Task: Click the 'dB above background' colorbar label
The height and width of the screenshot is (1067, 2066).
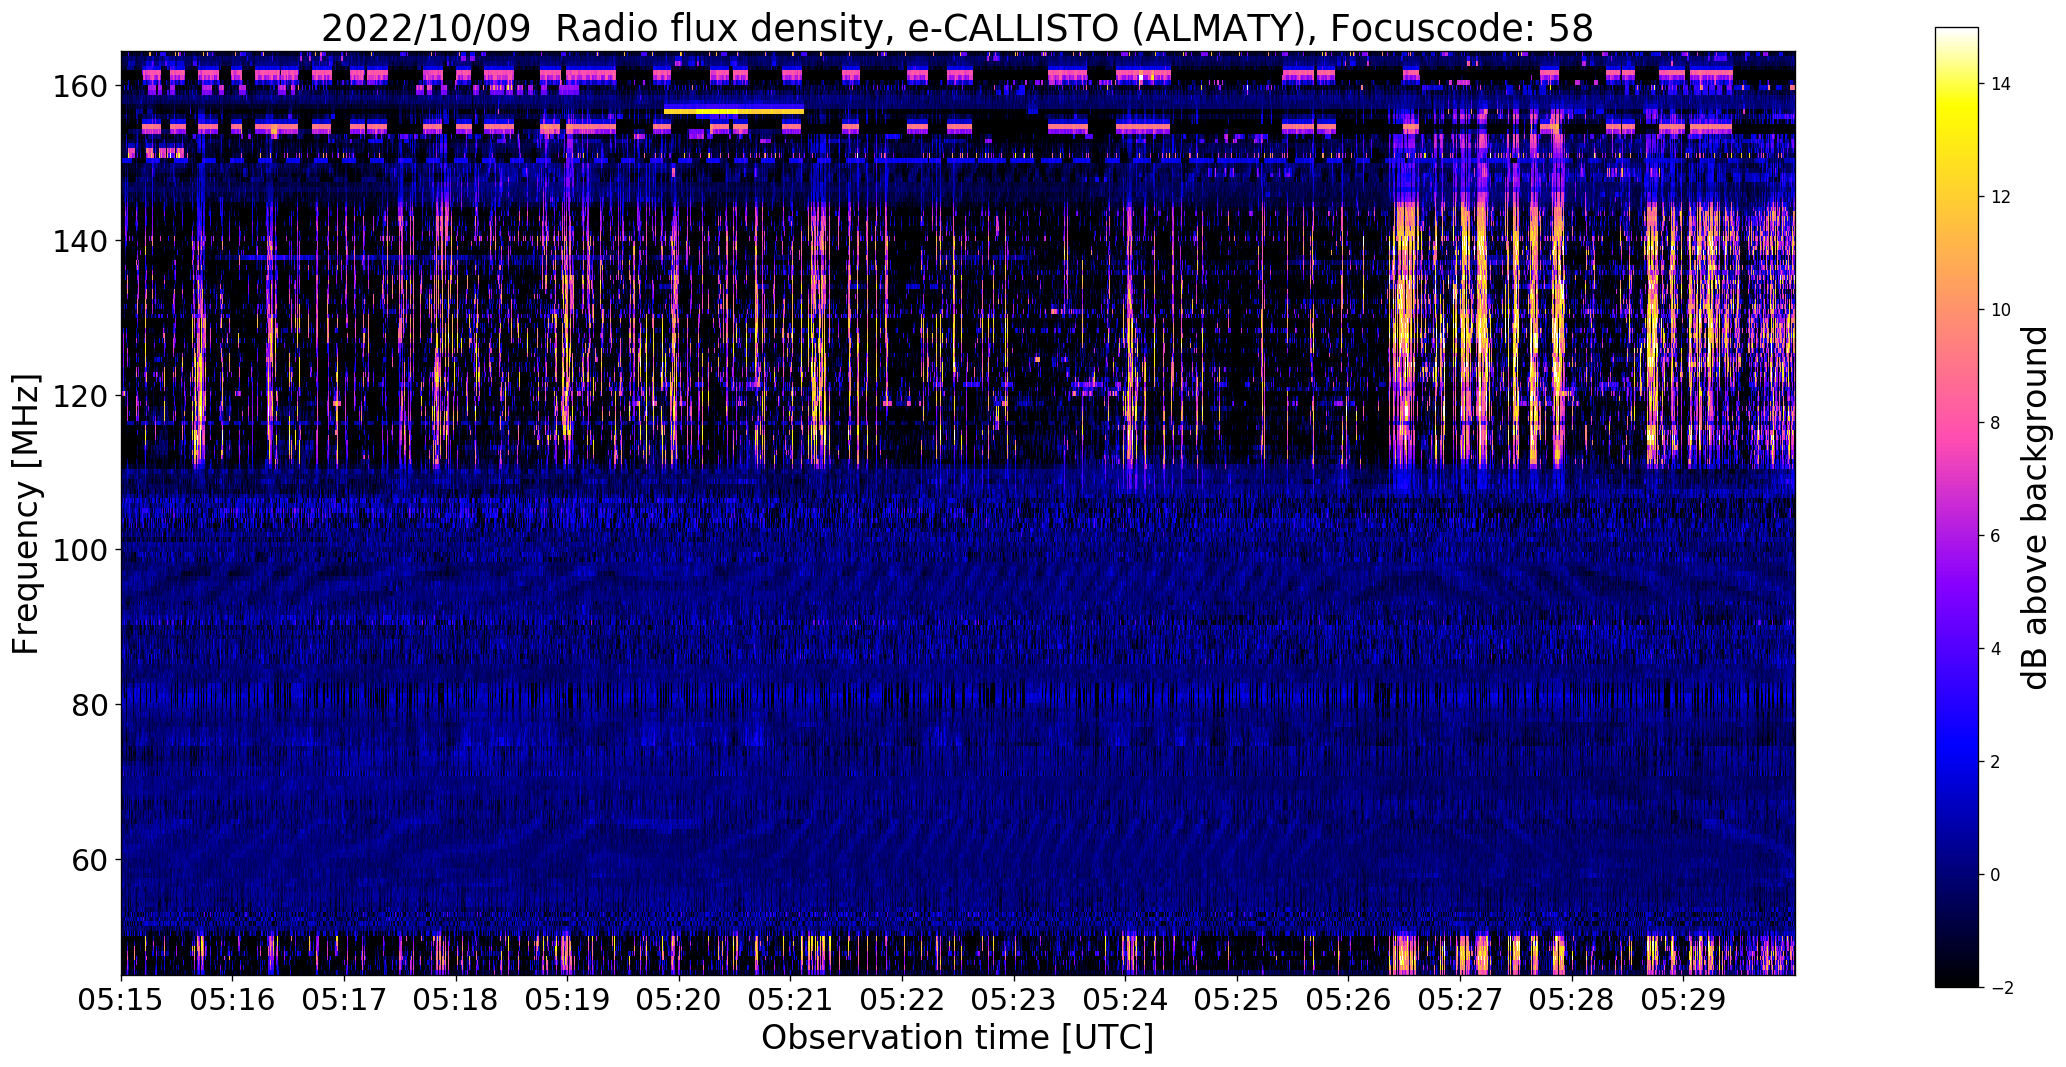Action: tap(2034, 508)
